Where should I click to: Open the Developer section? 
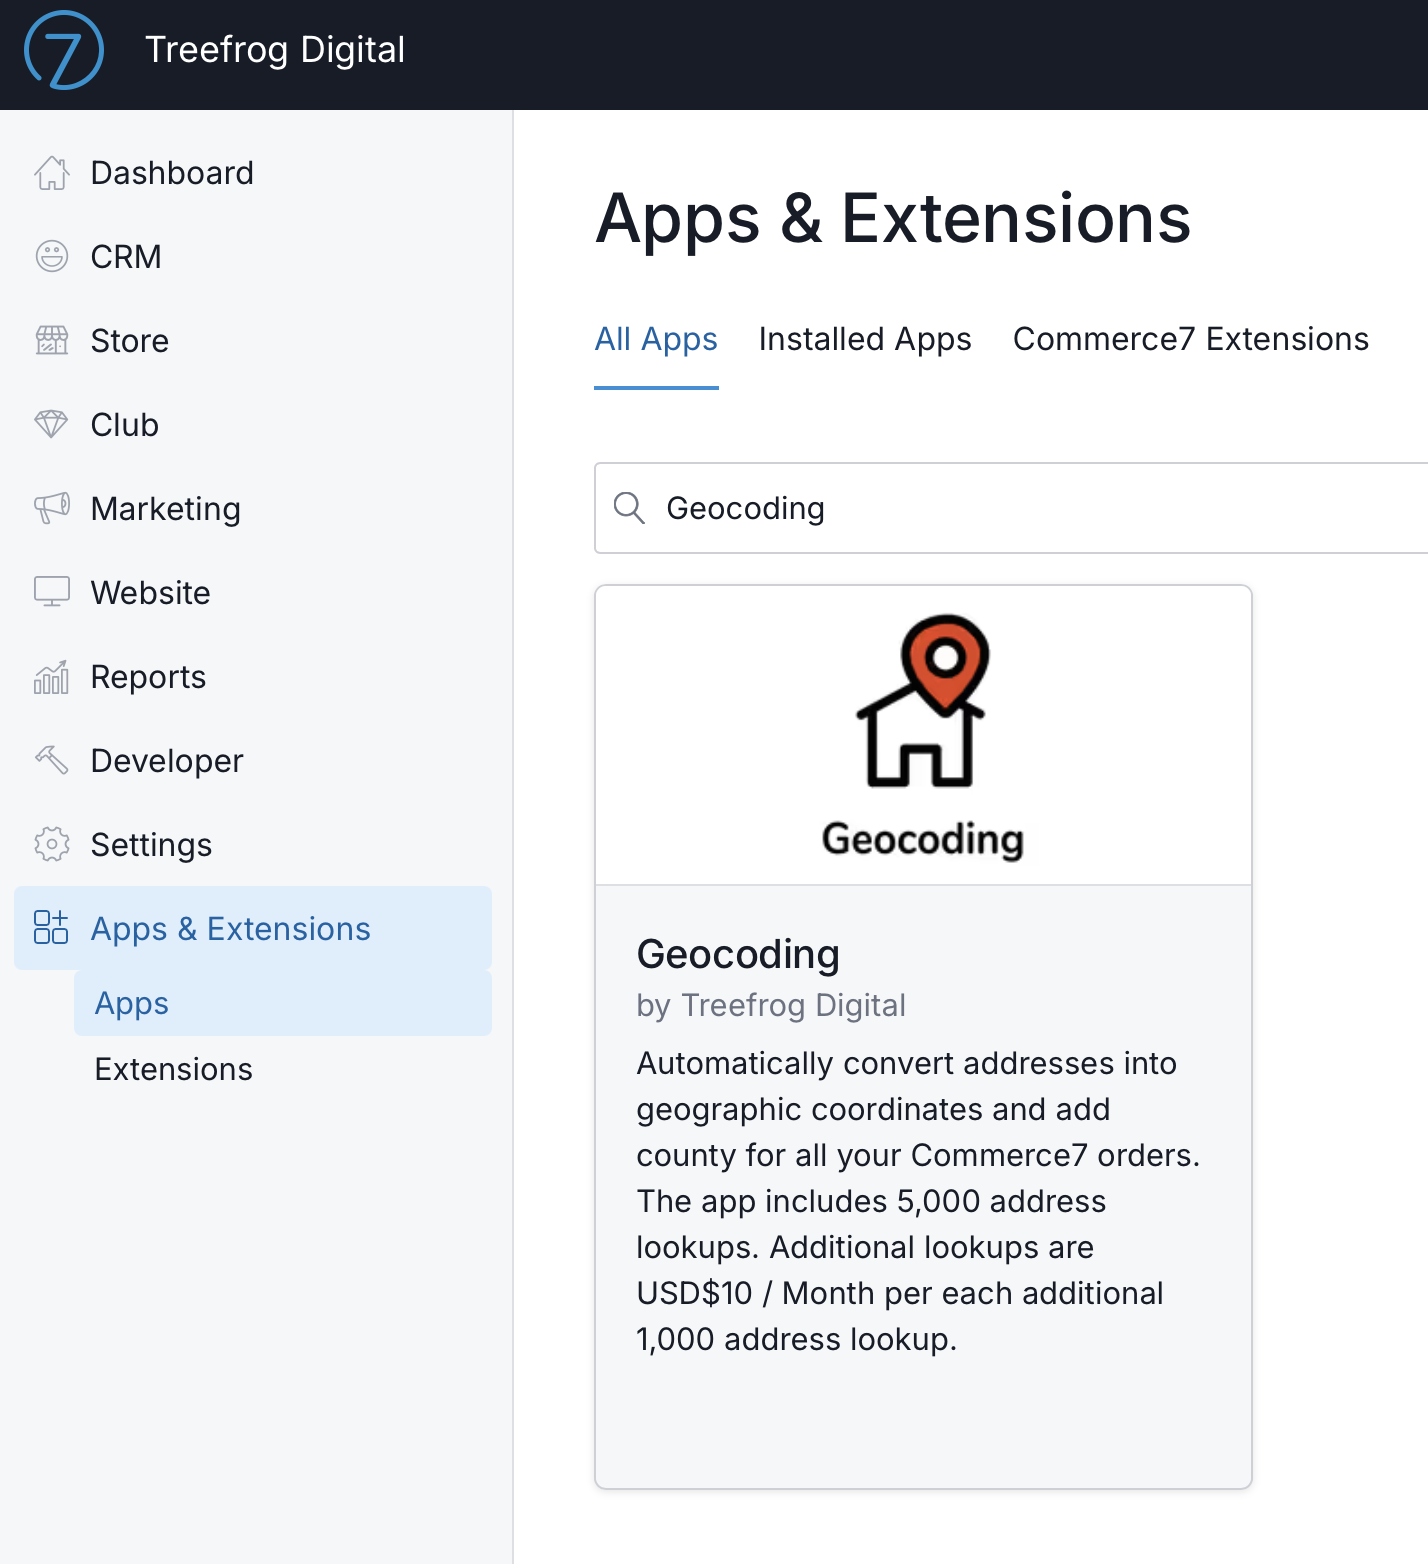pos(253,761)
